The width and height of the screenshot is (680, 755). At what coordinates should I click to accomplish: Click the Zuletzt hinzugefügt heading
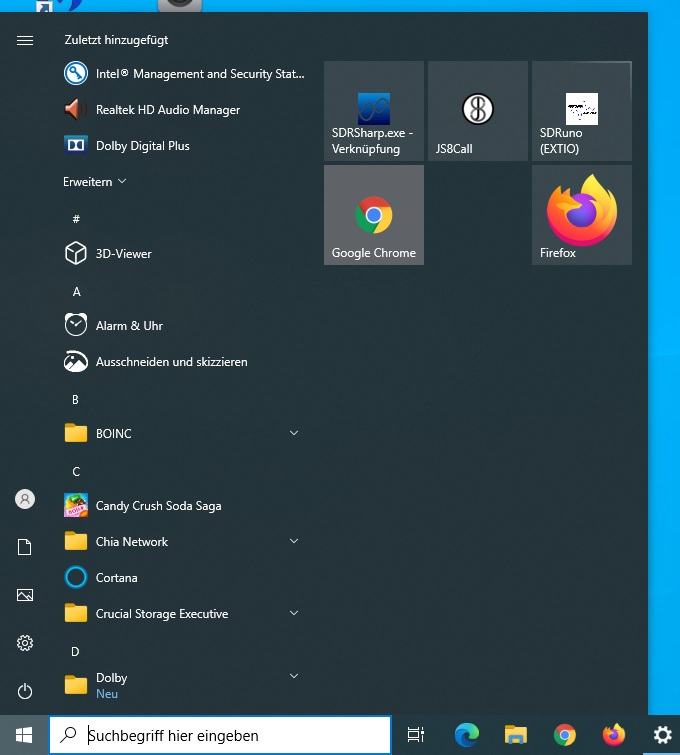click(x=117, y=40)
